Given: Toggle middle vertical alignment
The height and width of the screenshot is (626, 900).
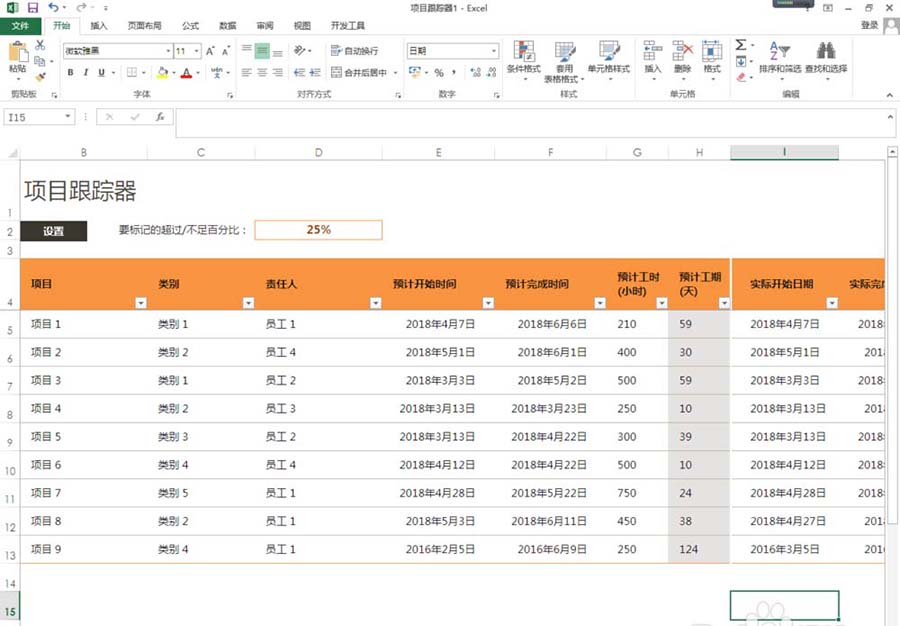Looking at the screenshot, I should coord(262,51).
